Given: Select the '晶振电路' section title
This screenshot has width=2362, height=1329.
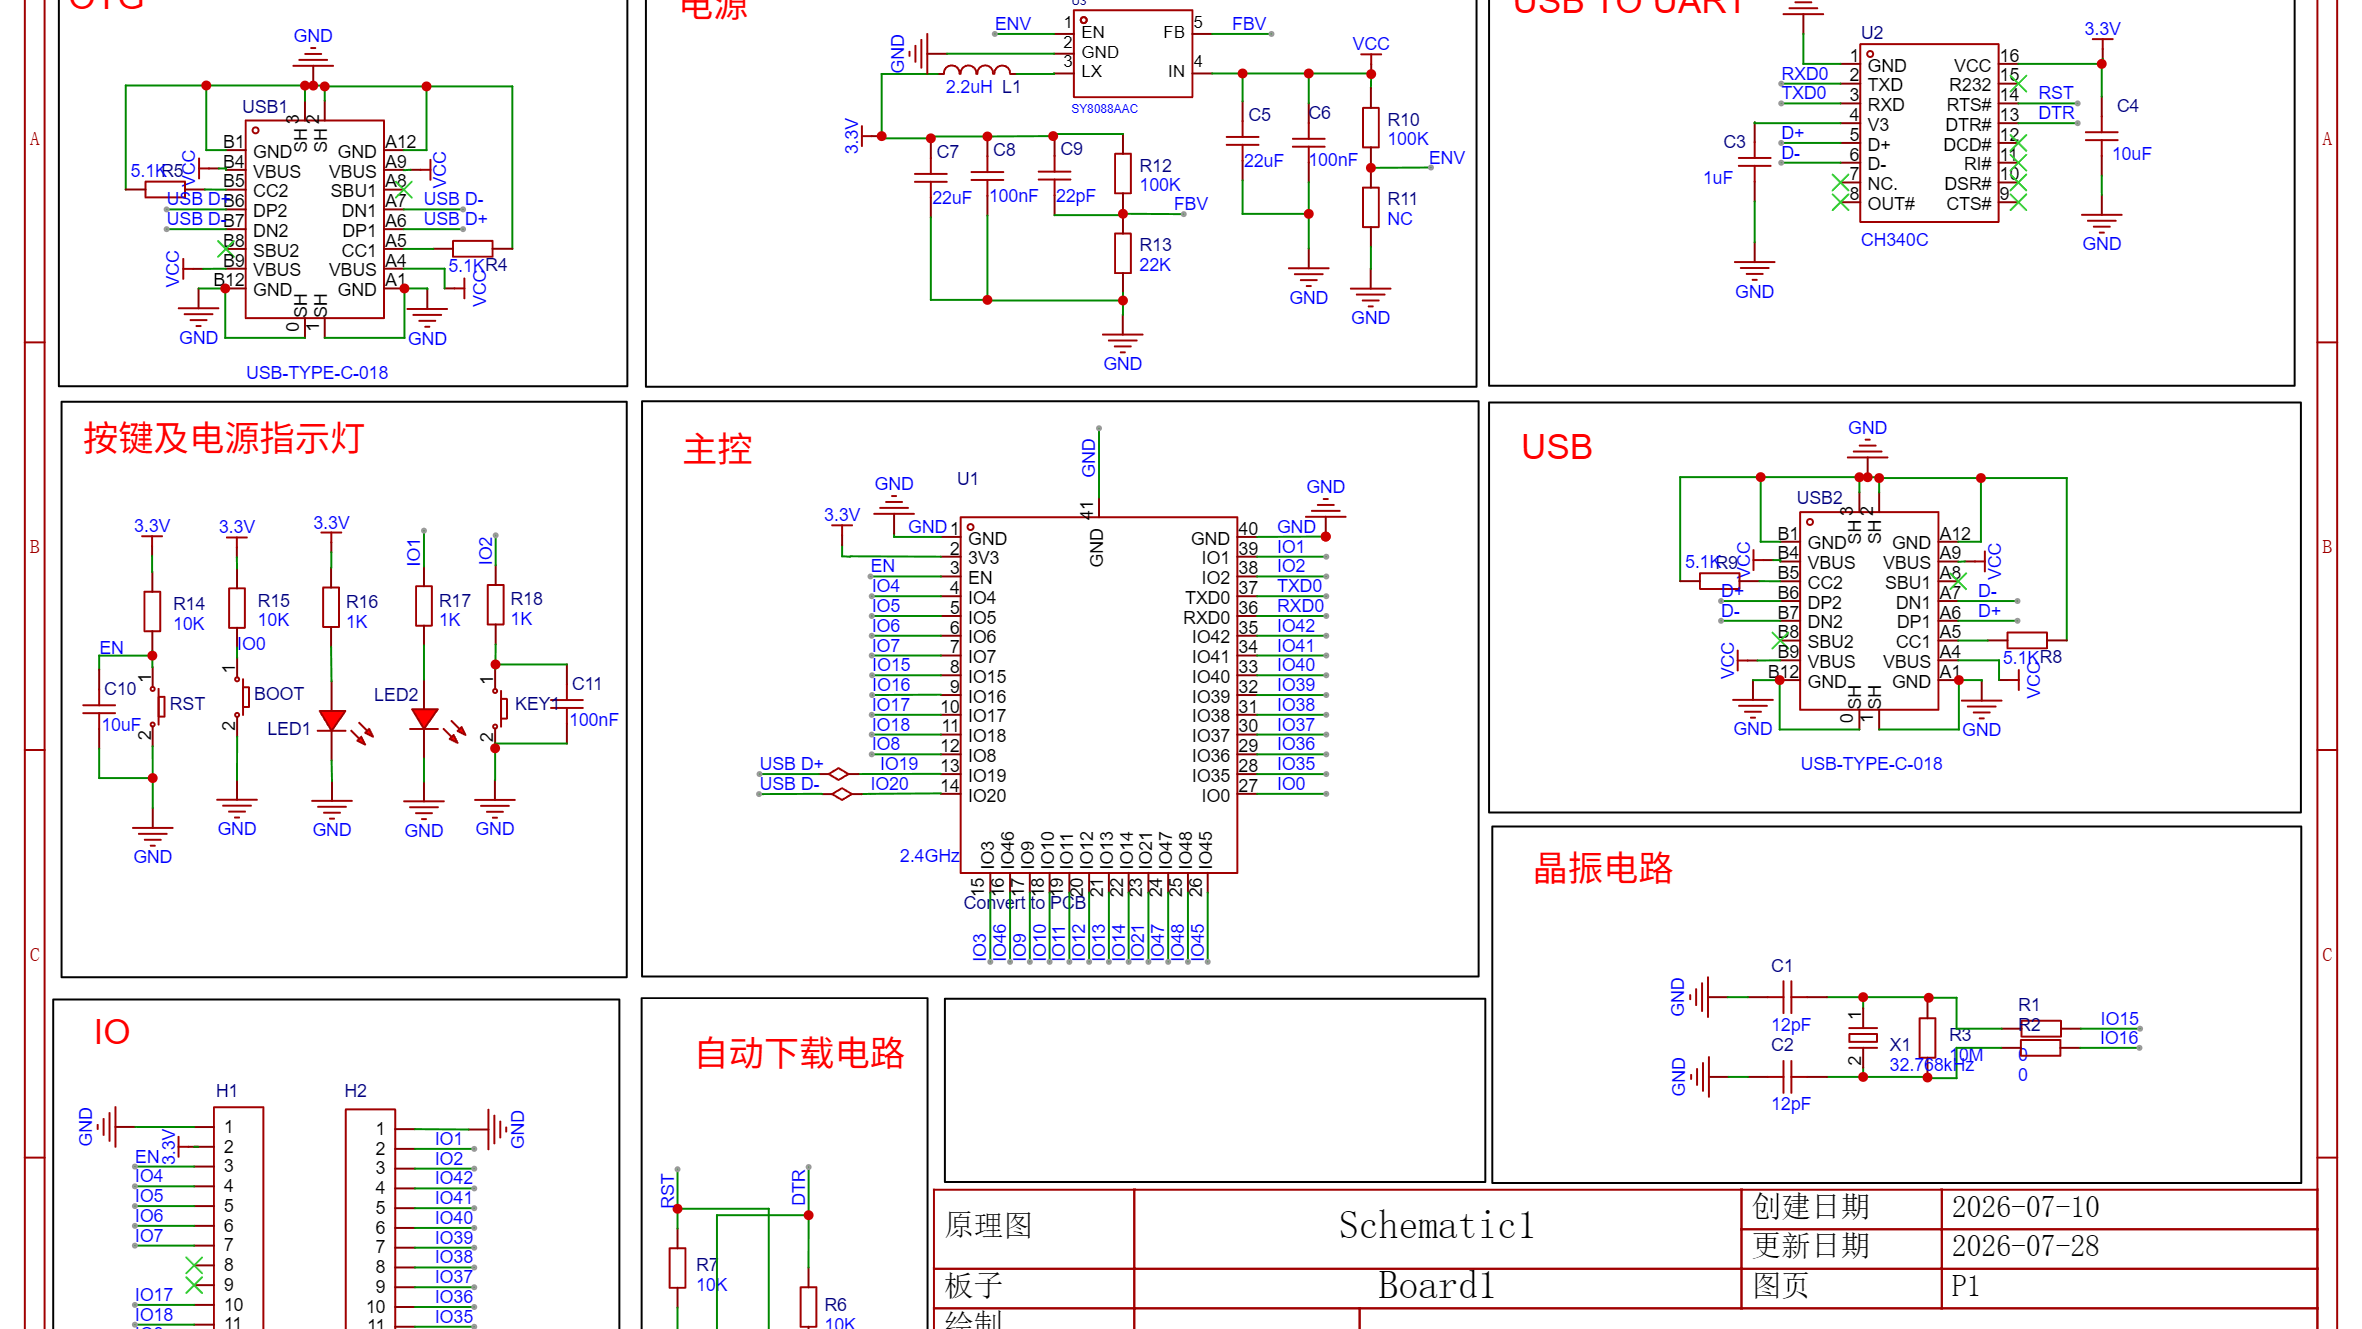Looking at the screenshot, I should [1602, 868].
